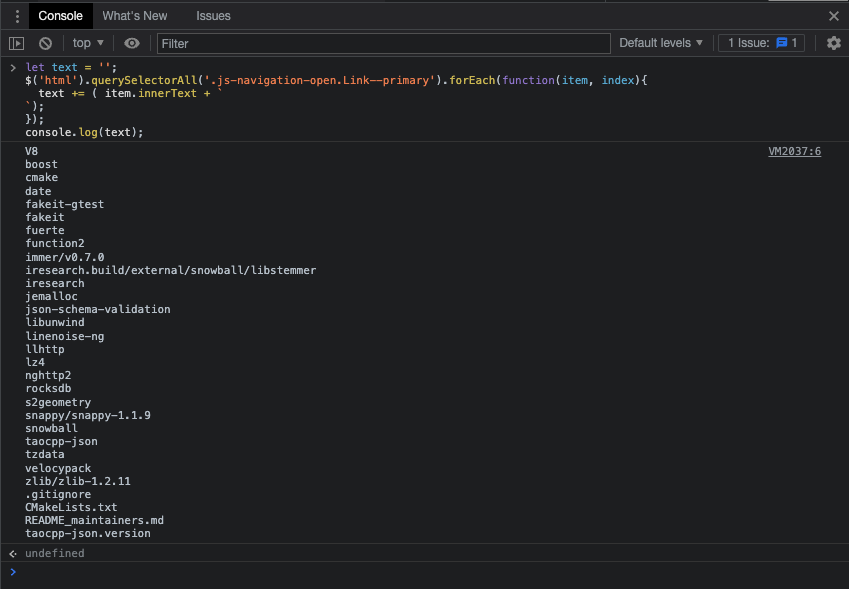
Task: Select the 'libunwind' output line
Action: point(55,322)
